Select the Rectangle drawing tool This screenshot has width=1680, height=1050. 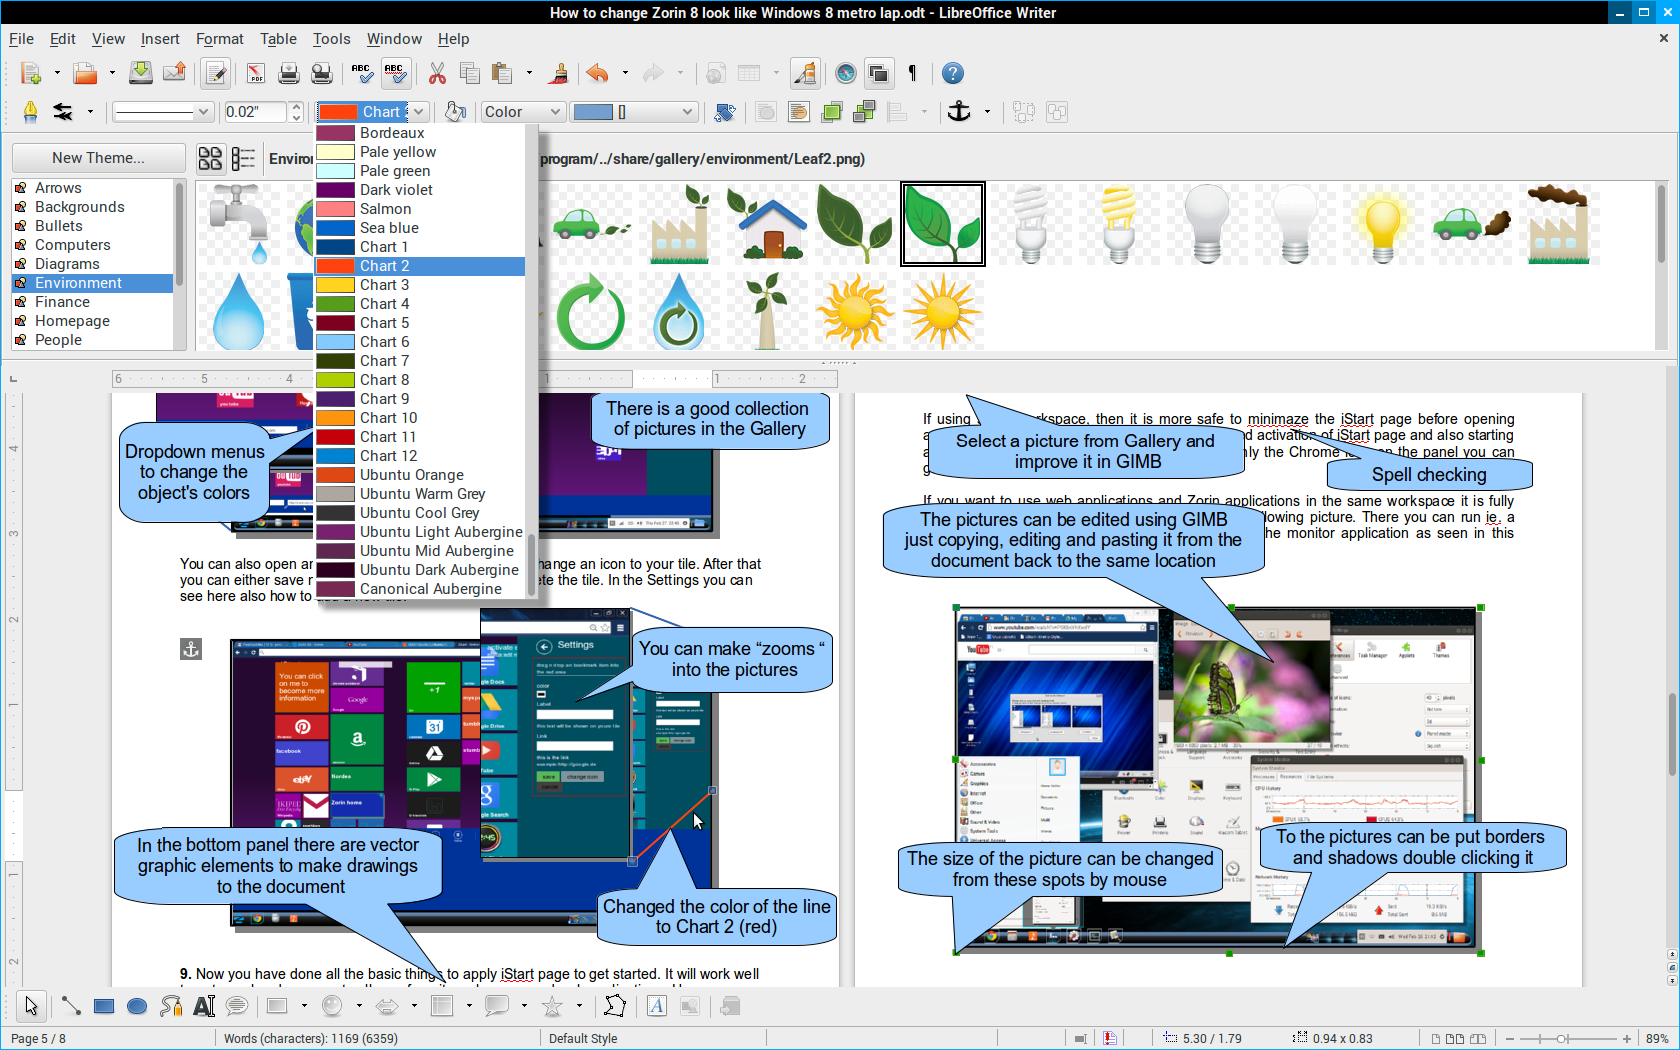click(104, 1006)
